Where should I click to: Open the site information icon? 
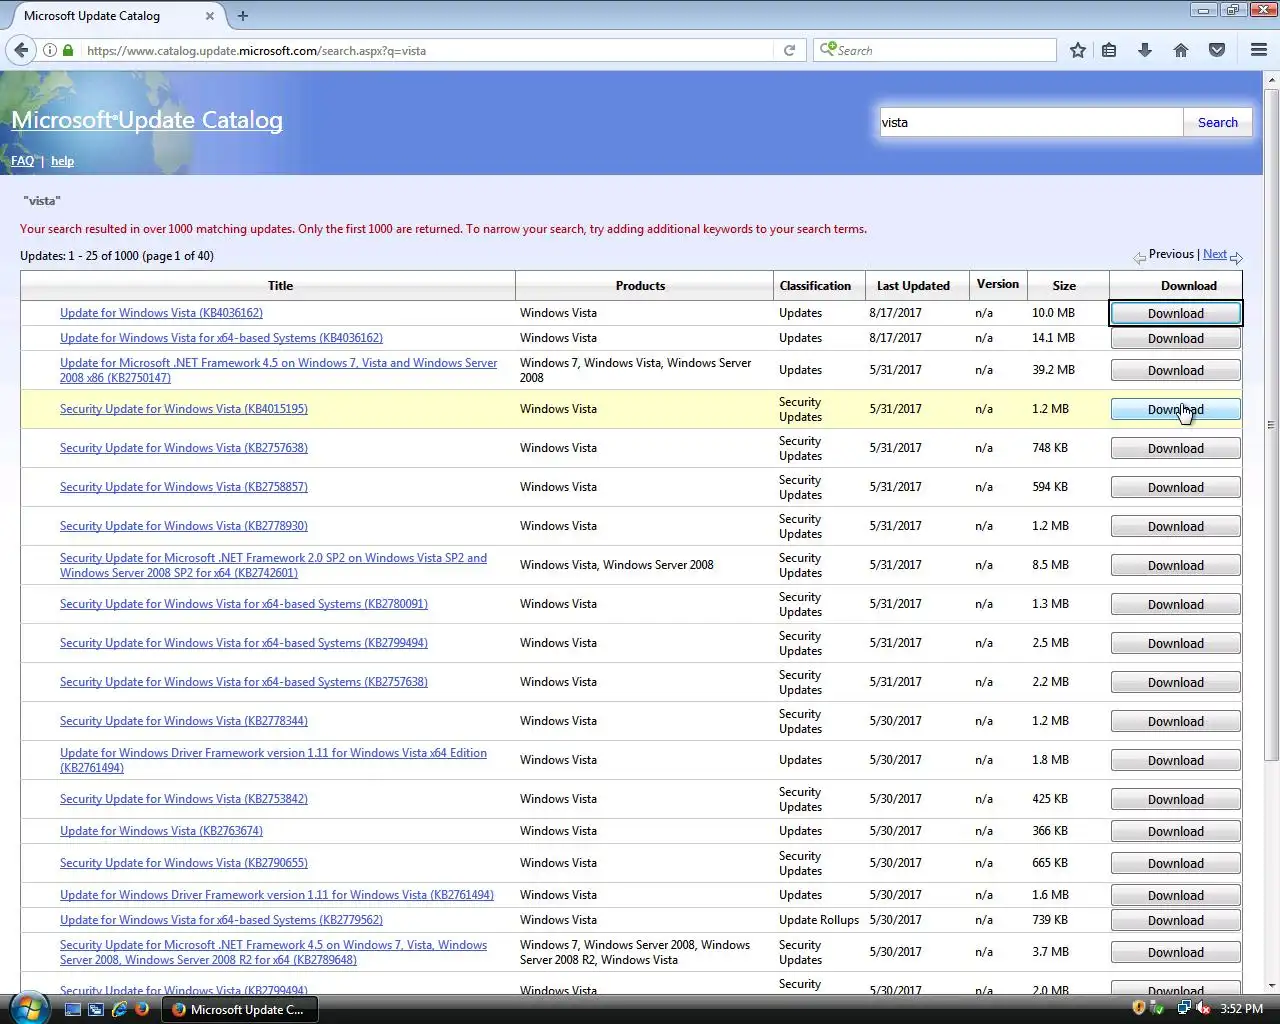coord(49,50)
